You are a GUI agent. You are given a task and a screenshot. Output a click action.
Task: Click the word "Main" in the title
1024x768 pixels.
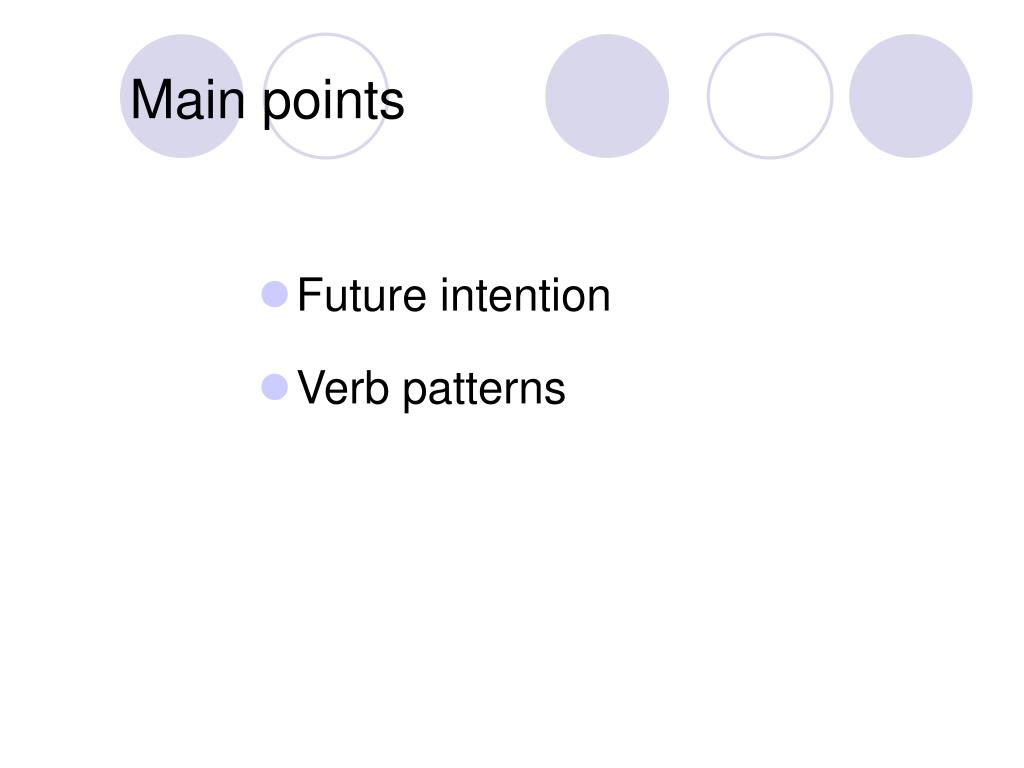[x=187, y=99]
